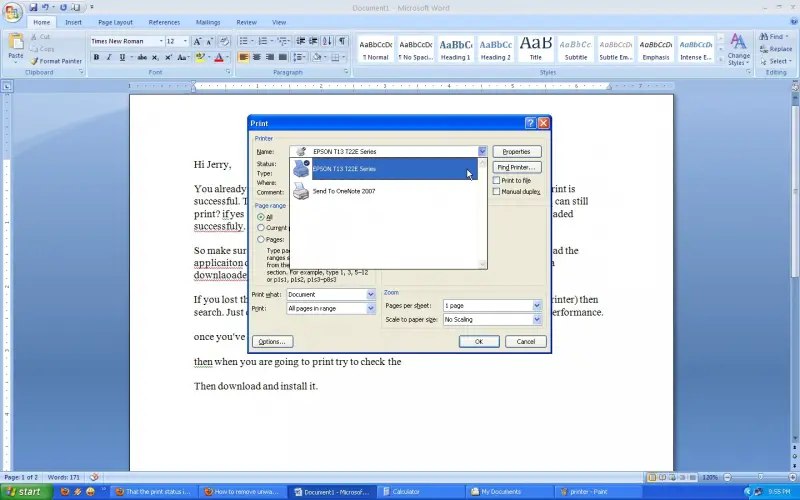Expand the Underline style dropdown arrow

pos(132,57)
